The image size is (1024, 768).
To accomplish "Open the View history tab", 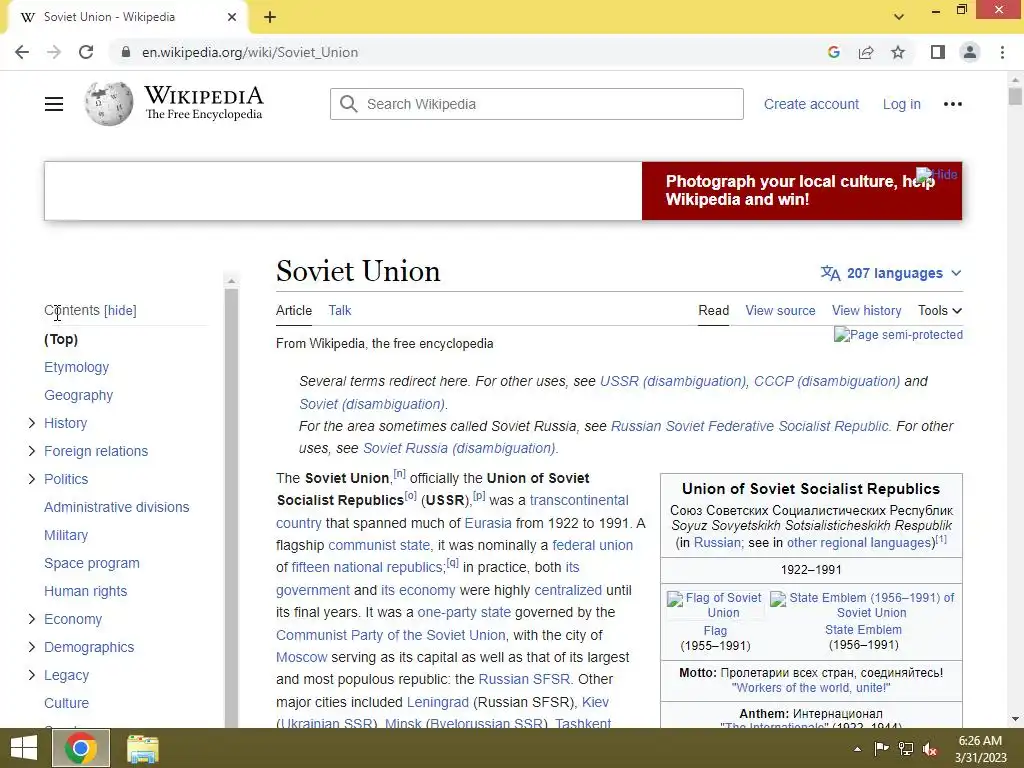I will 867,310.
